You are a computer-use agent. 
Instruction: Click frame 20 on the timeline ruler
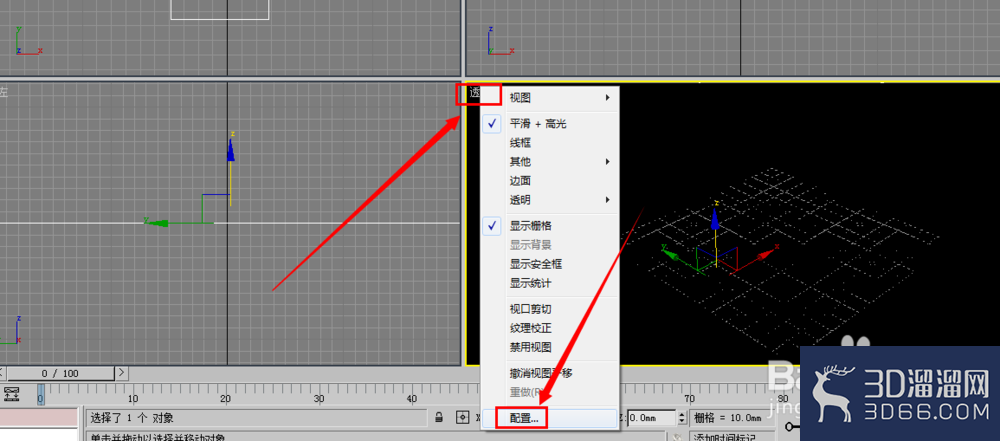coord(225,398)
